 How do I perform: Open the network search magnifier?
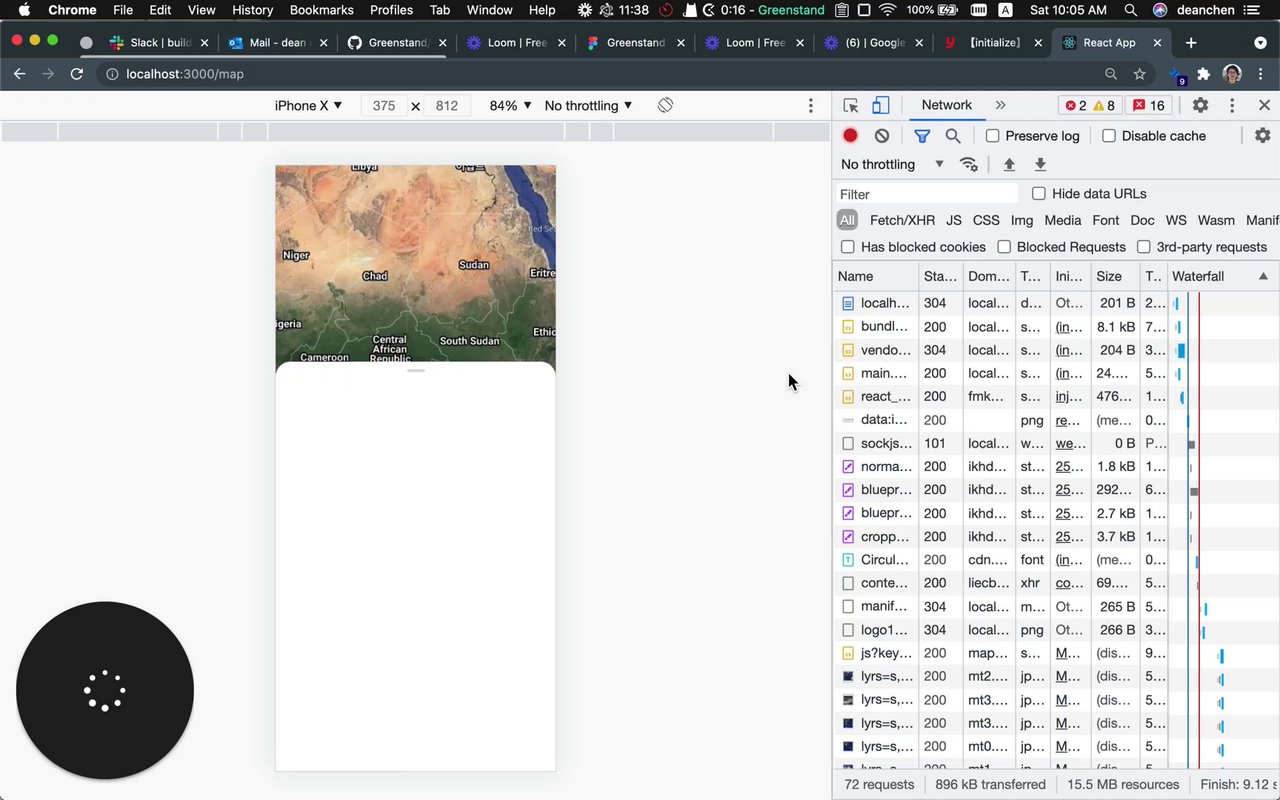[x=953, y=136]
